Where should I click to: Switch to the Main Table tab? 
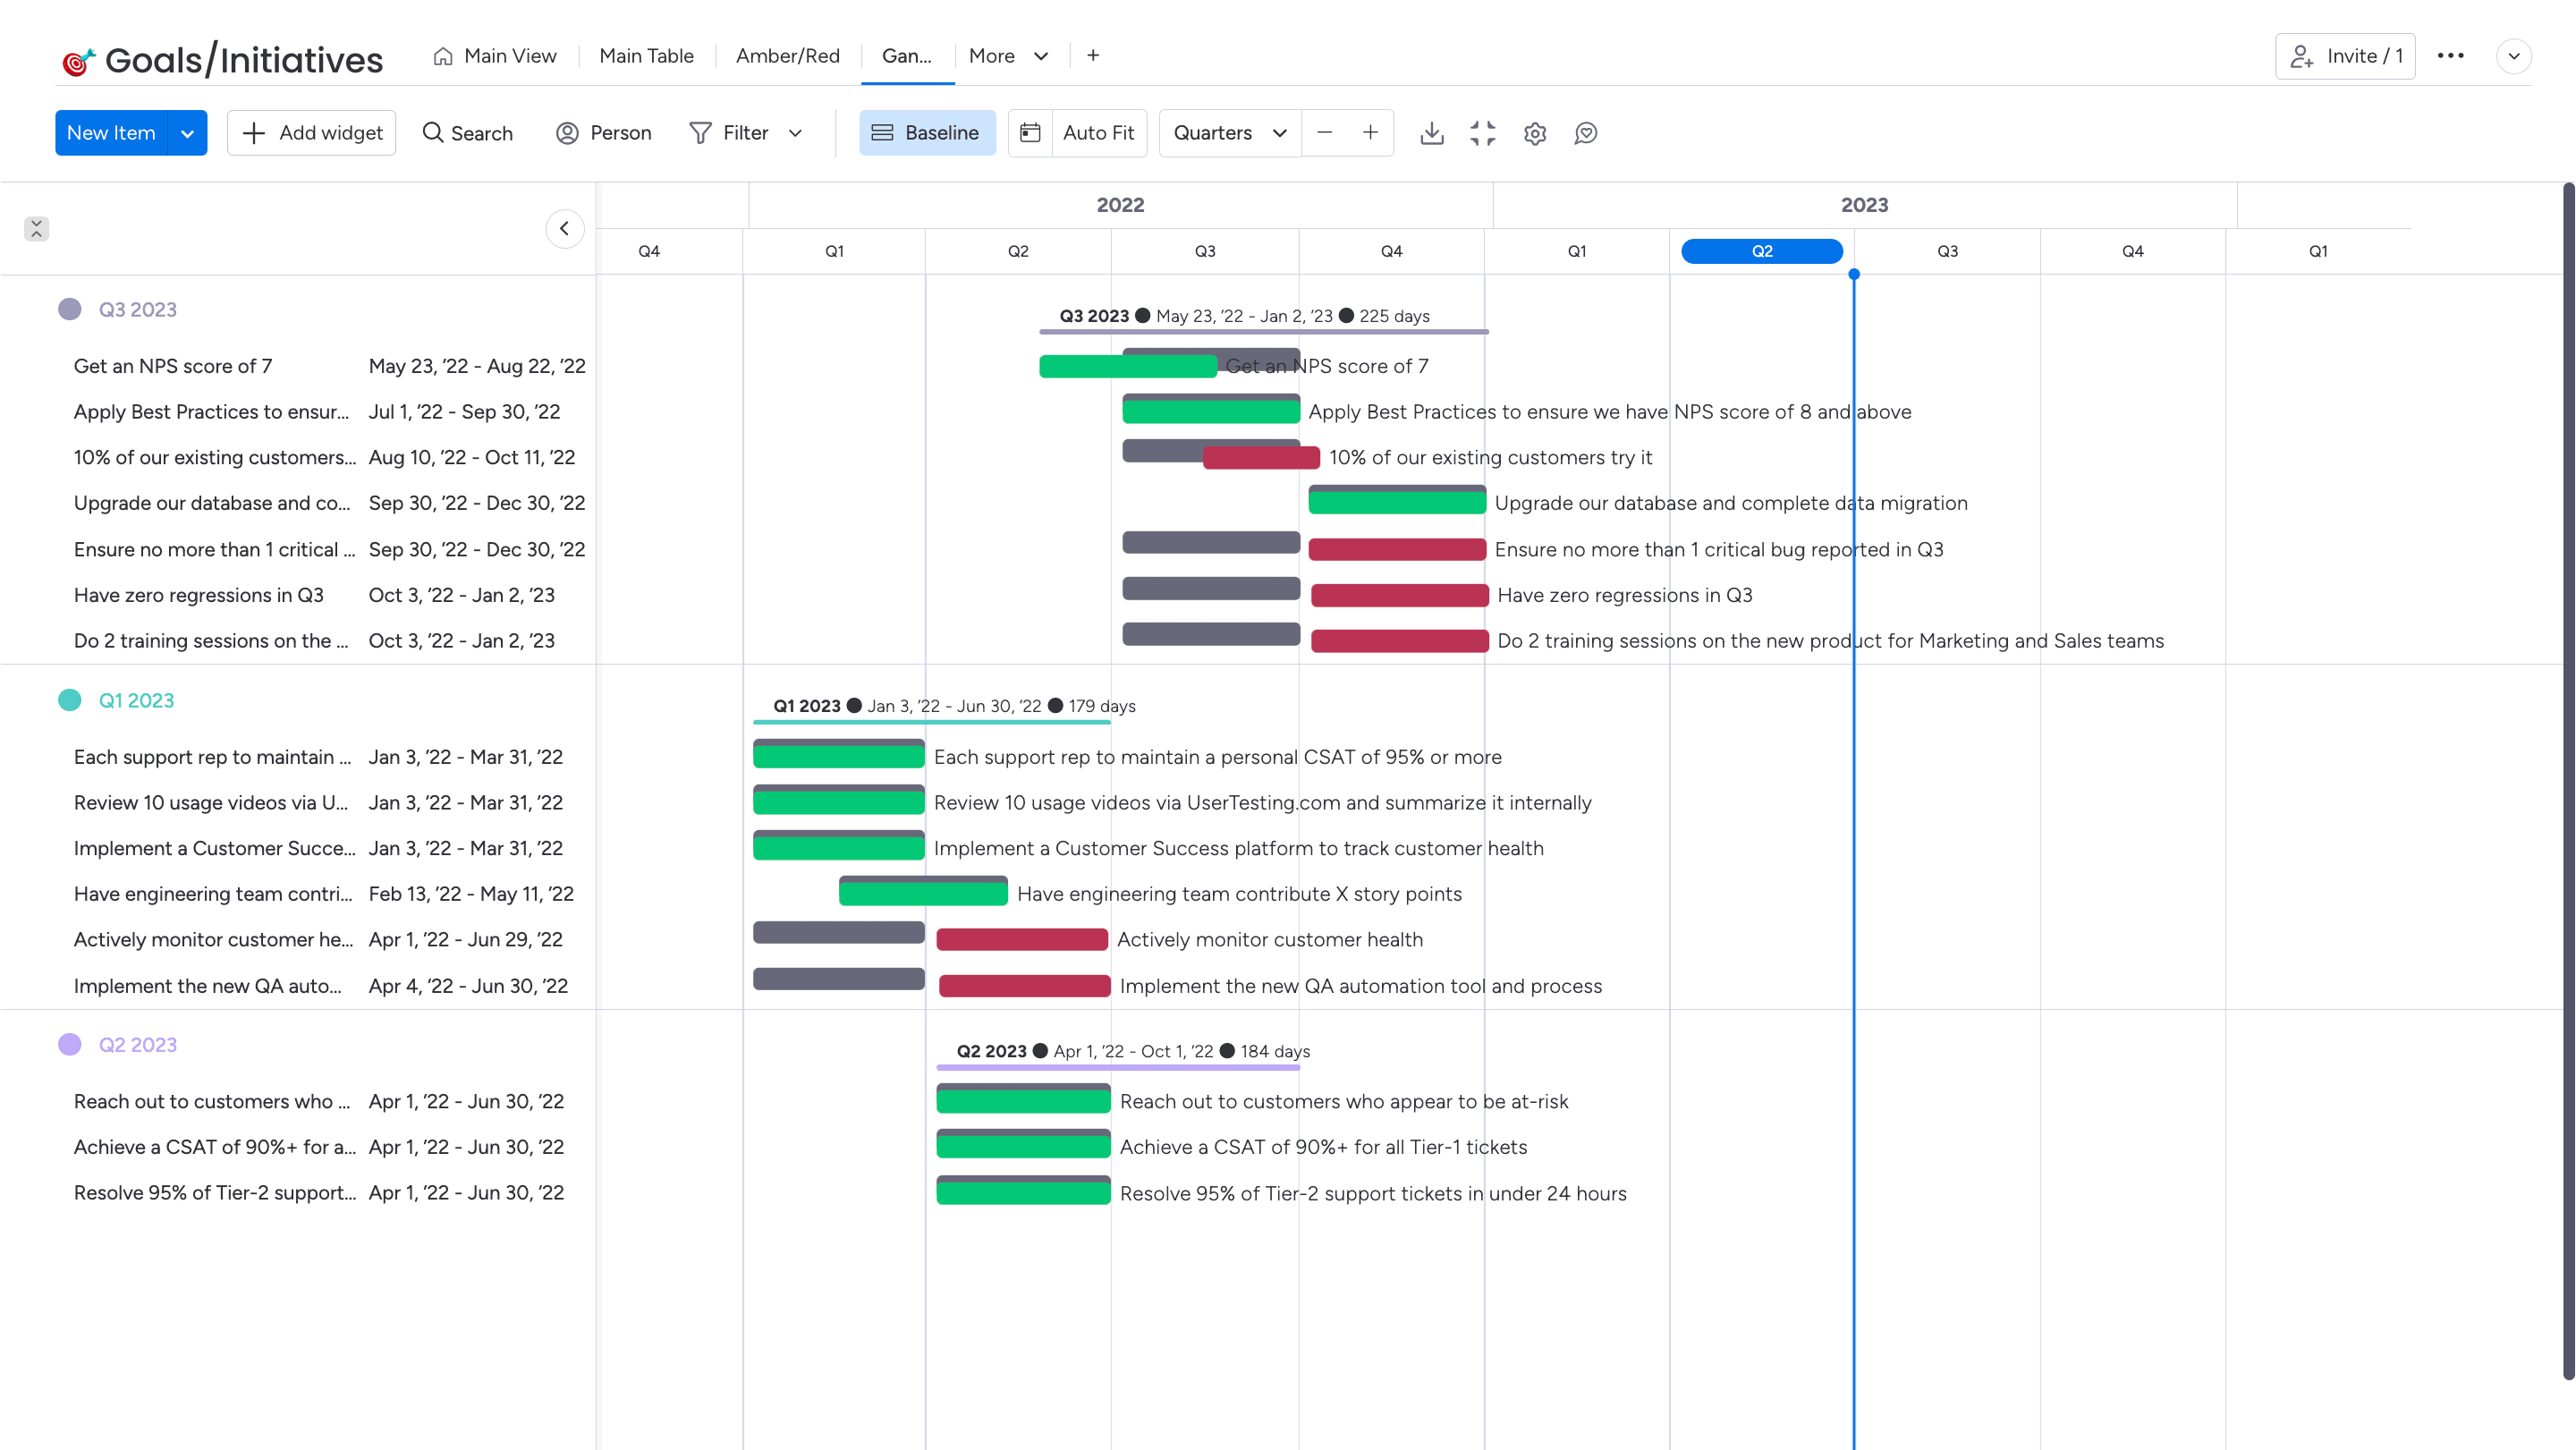click(646, 56)
